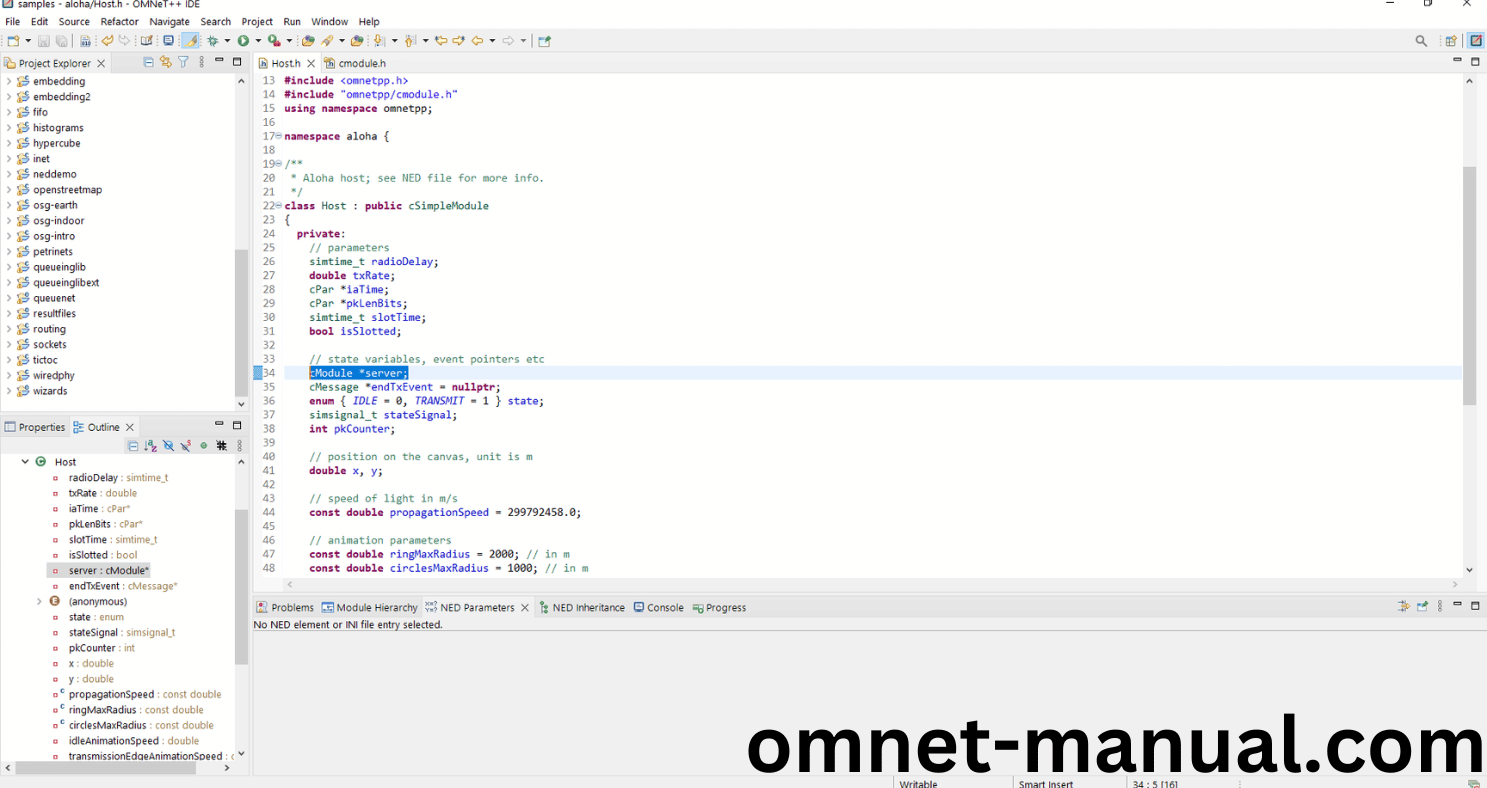
Task: Open the Refactor menu
Action: pos(119,21)
